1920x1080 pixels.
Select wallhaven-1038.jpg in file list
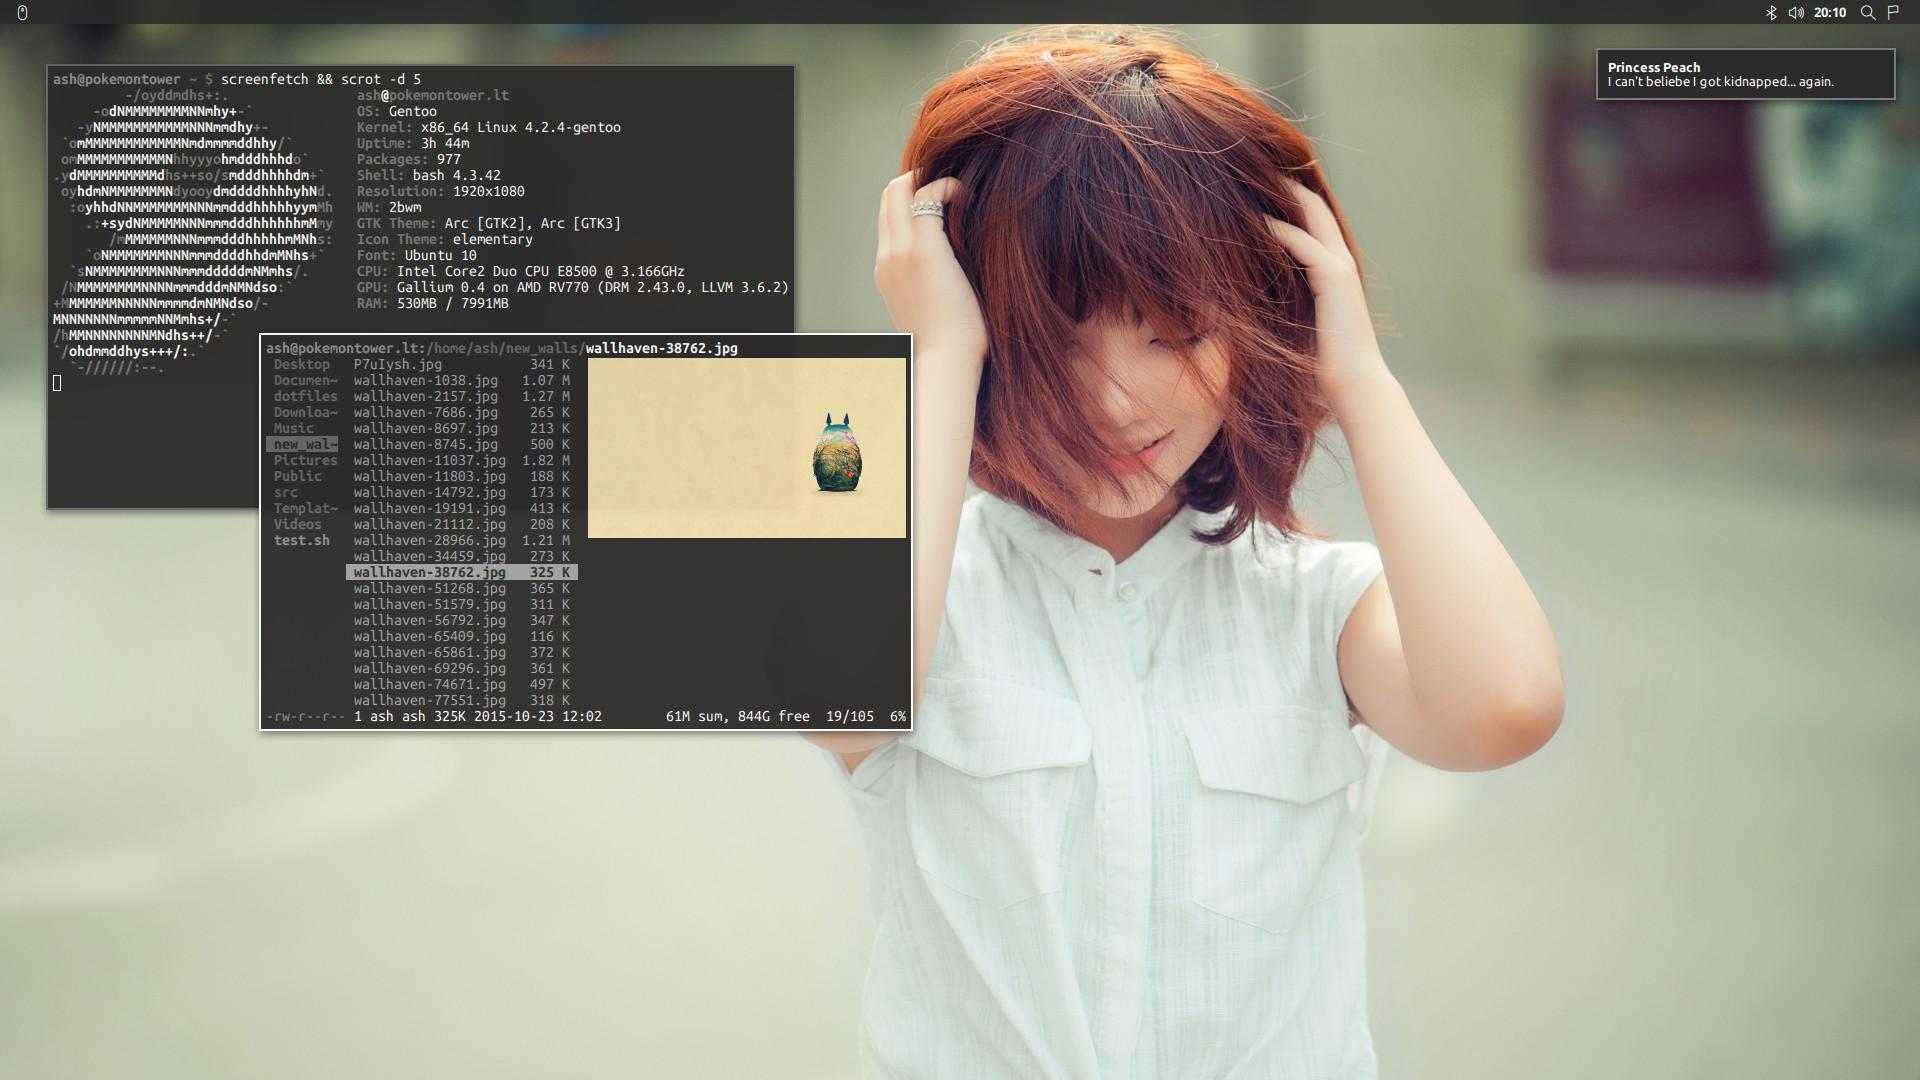coord(425,381)
